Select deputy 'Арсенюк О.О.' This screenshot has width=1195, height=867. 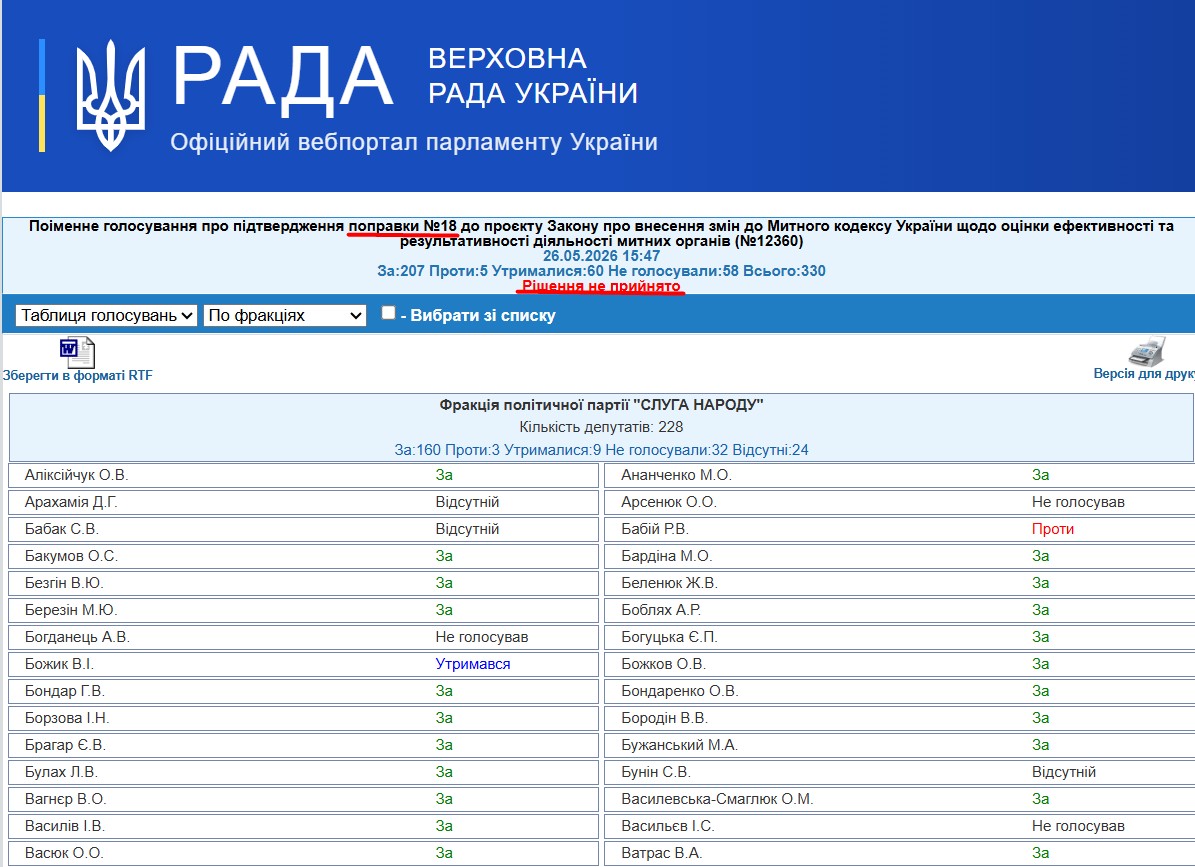coord(669,502)
